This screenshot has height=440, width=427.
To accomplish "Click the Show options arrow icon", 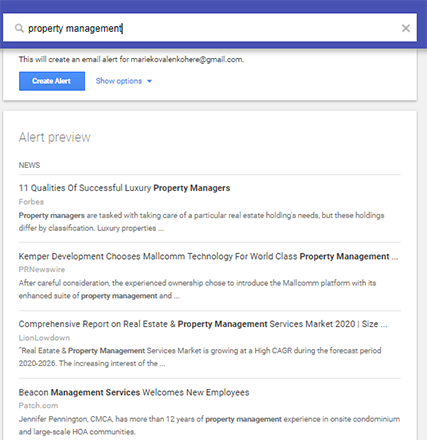I will click(x=149, y=81).
